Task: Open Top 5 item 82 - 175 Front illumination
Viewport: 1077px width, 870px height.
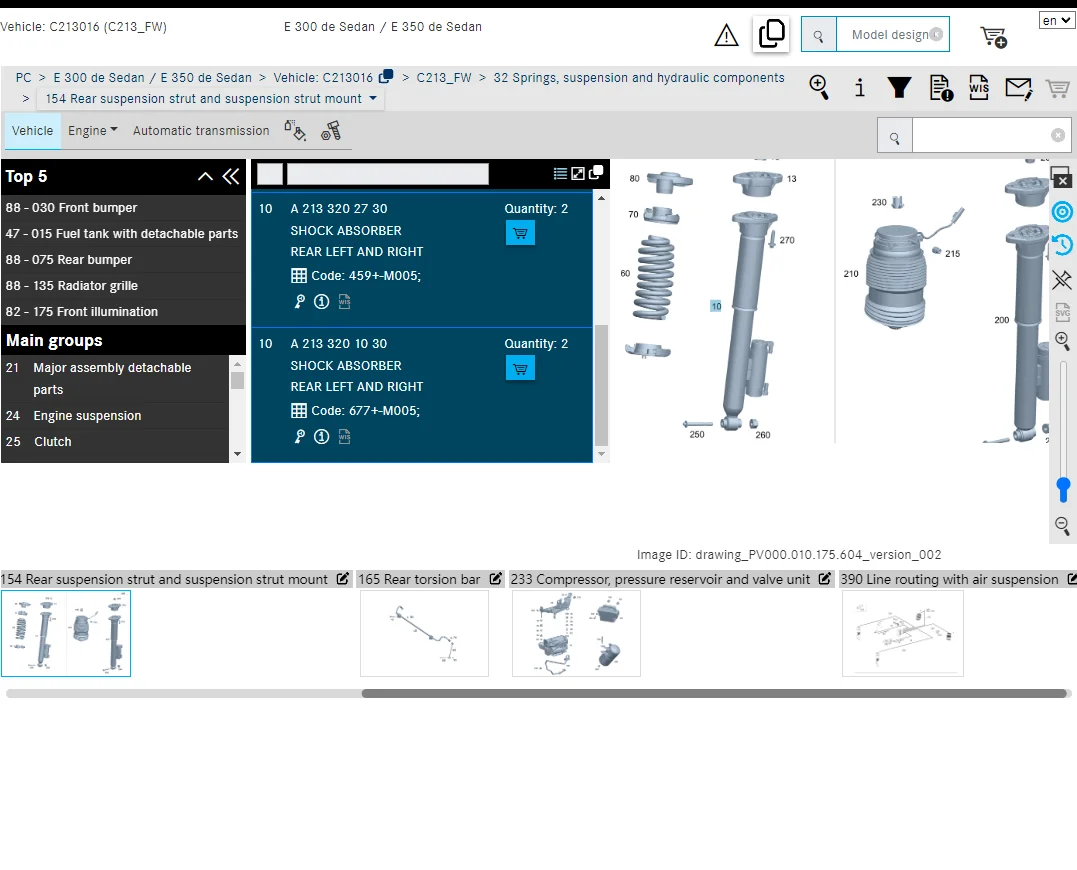Action: click(x=124, y=312)
